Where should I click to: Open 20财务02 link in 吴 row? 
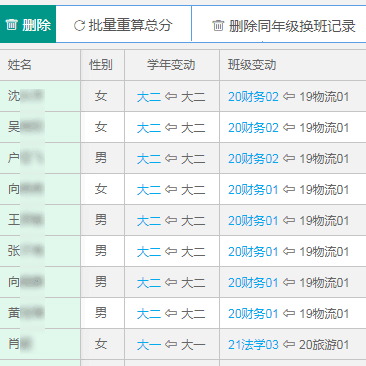tap(253, 127)
